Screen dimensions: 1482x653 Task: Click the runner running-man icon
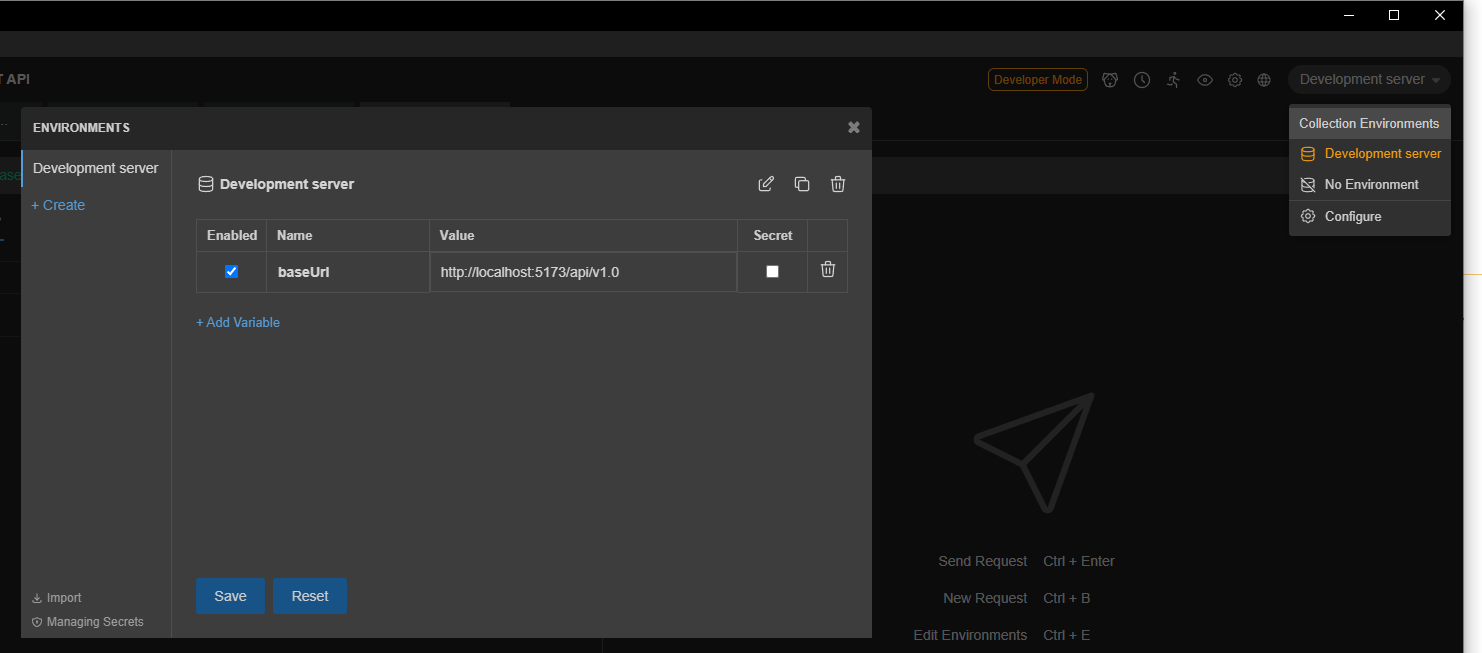(x=1173, y=80)
